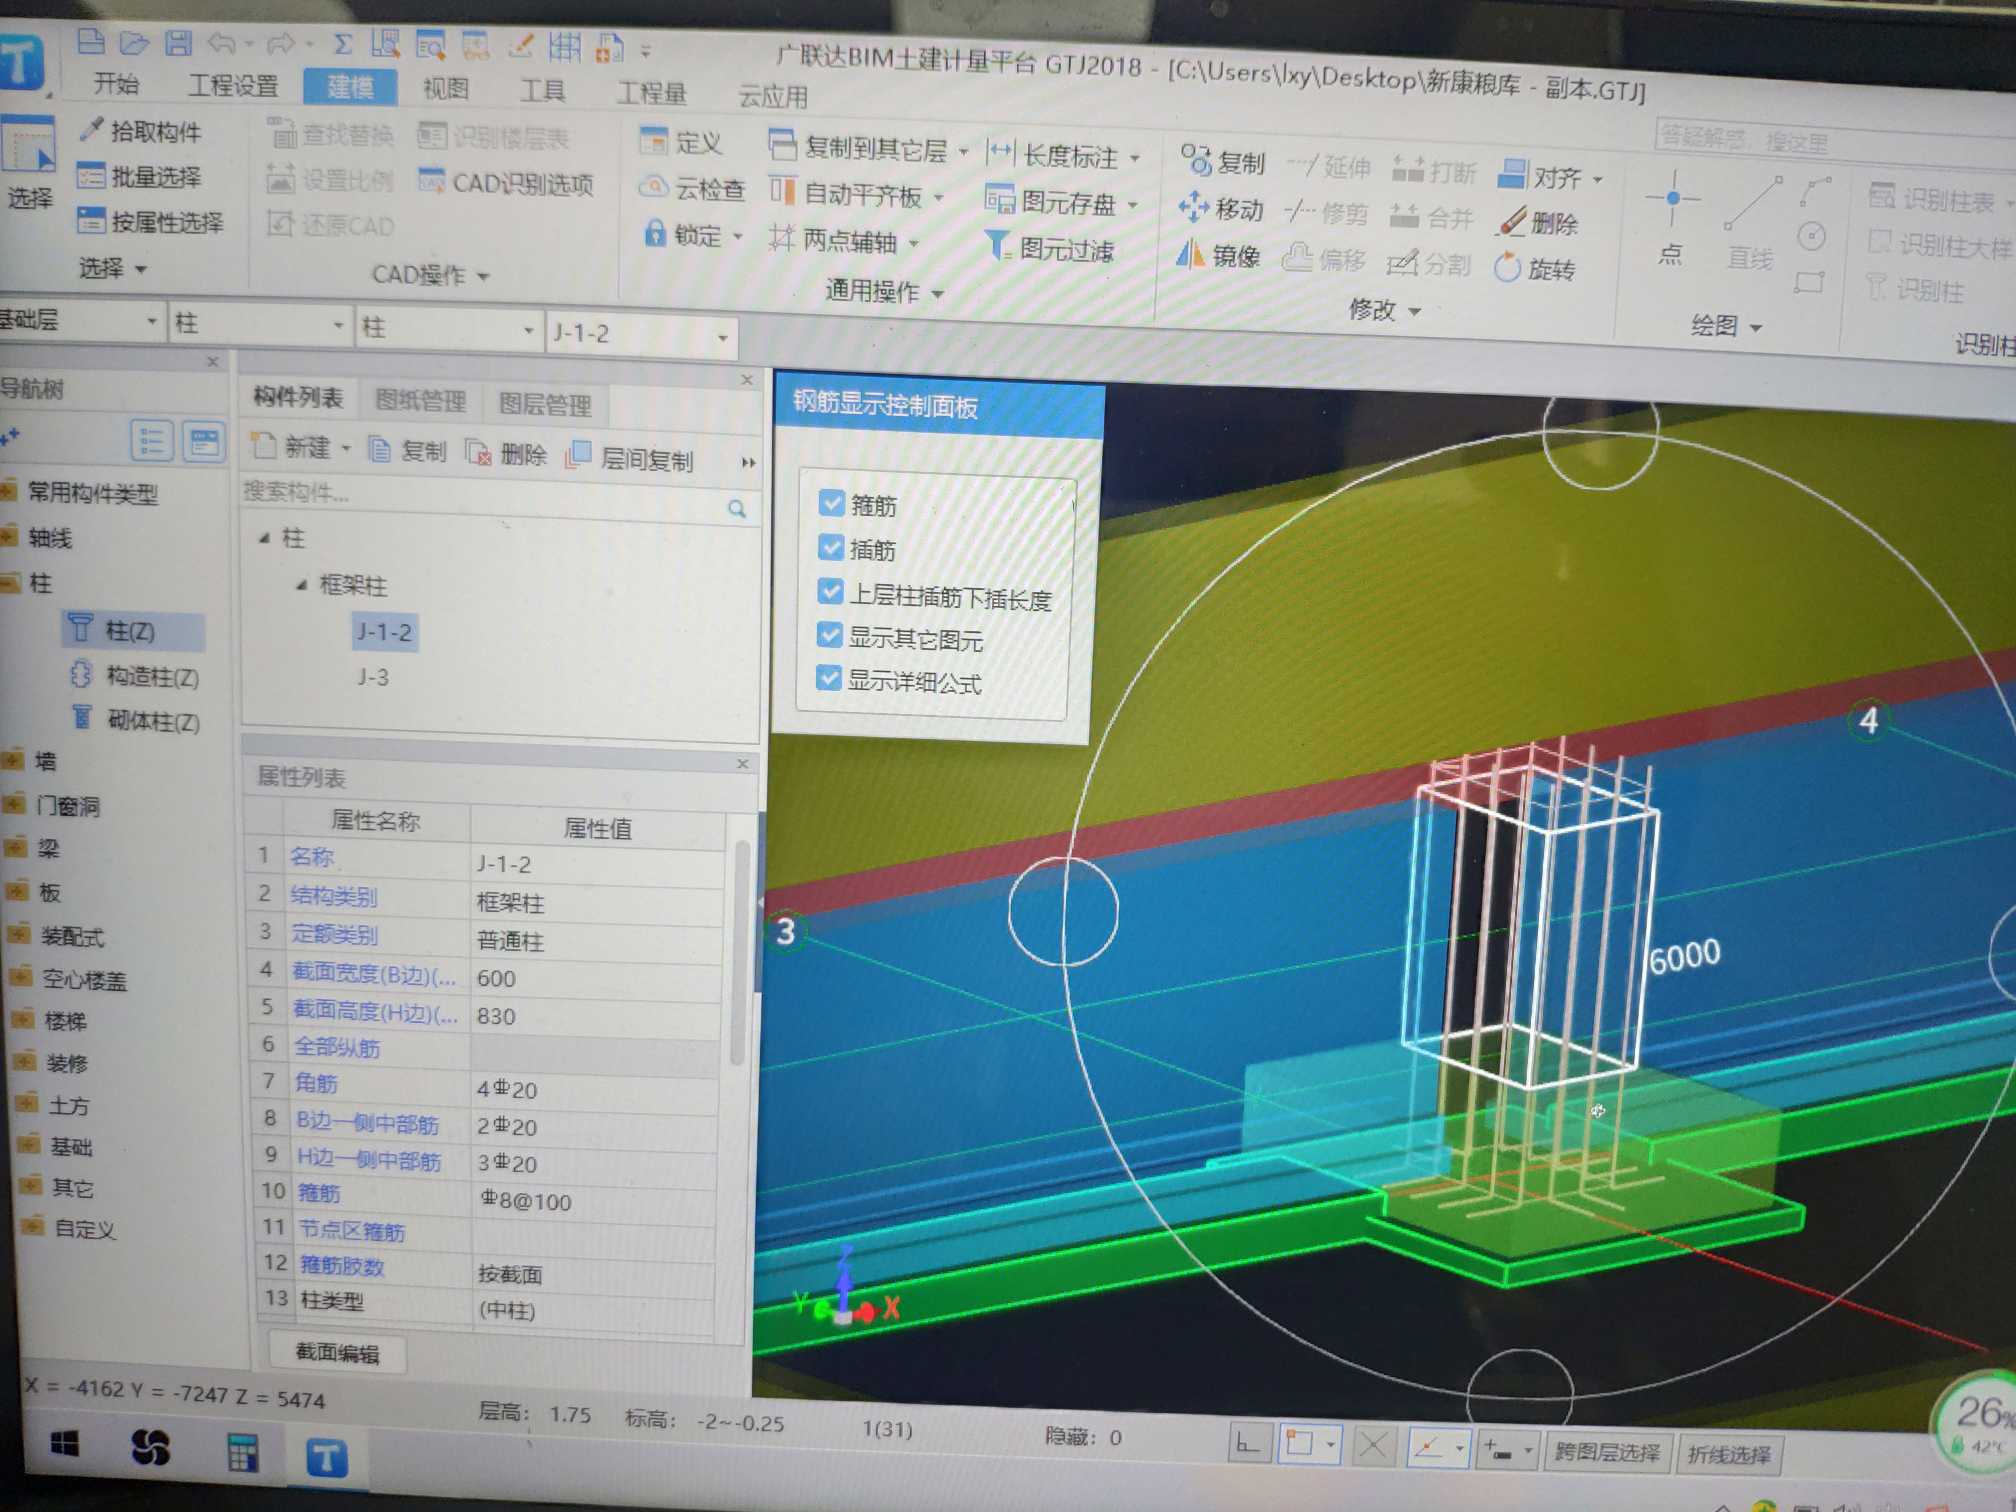This screenshot has height=1512, width=2016.
Task: Open the 开始 ribbon tab
Action: [116, 83]
